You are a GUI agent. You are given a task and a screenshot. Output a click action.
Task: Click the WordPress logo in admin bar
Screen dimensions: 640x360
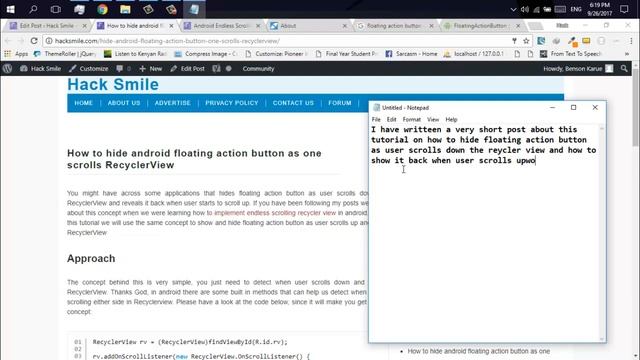(7, 69)
